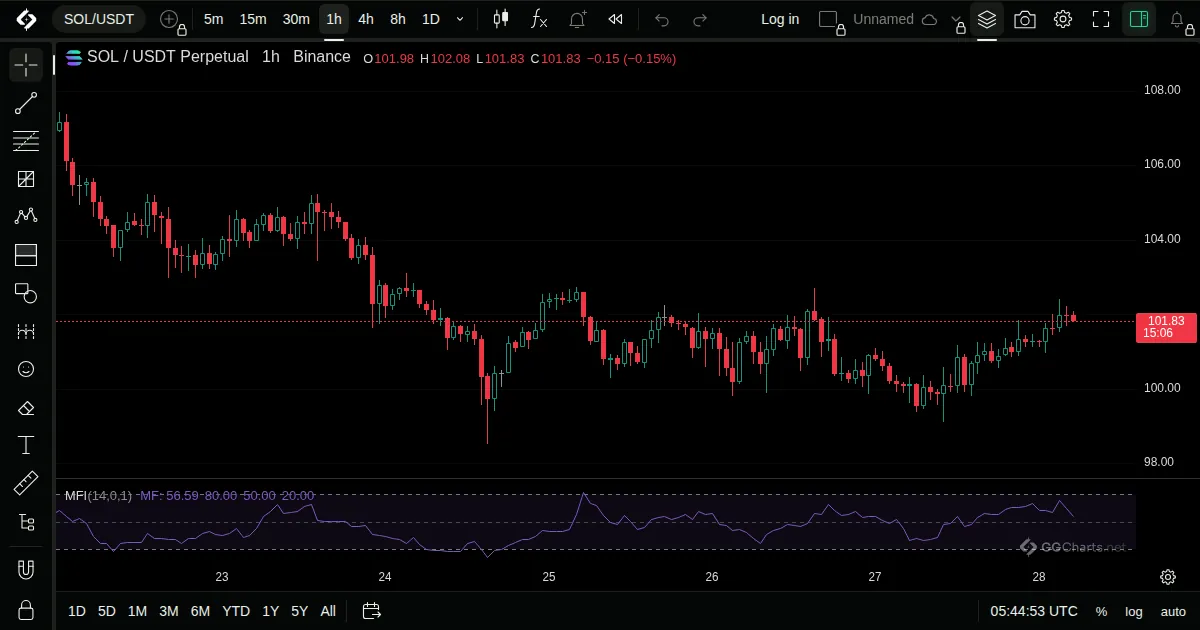Image resolution: width=1200 pixels, height=630 pixels.
Task: Switch to 15m timeframe
Action: 253,19
